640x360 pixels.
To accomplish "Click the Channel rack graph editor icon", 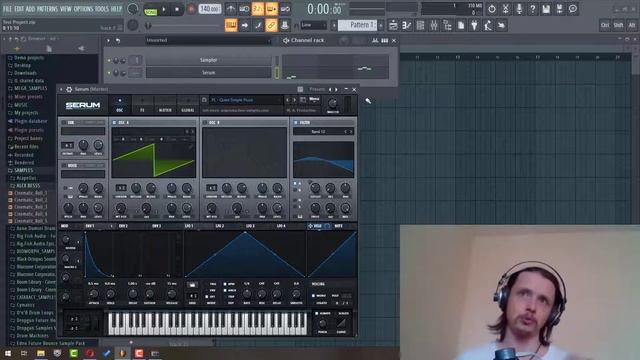I will [x=375, y=40].
